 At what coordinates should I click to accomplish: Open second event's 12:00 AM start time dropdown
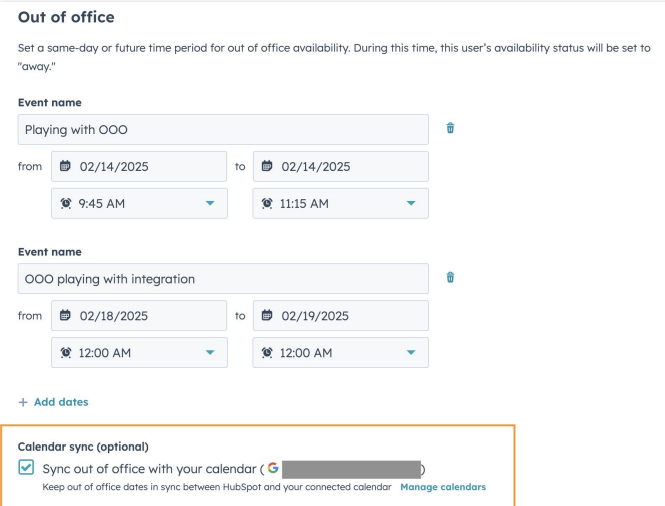(209, 353)
